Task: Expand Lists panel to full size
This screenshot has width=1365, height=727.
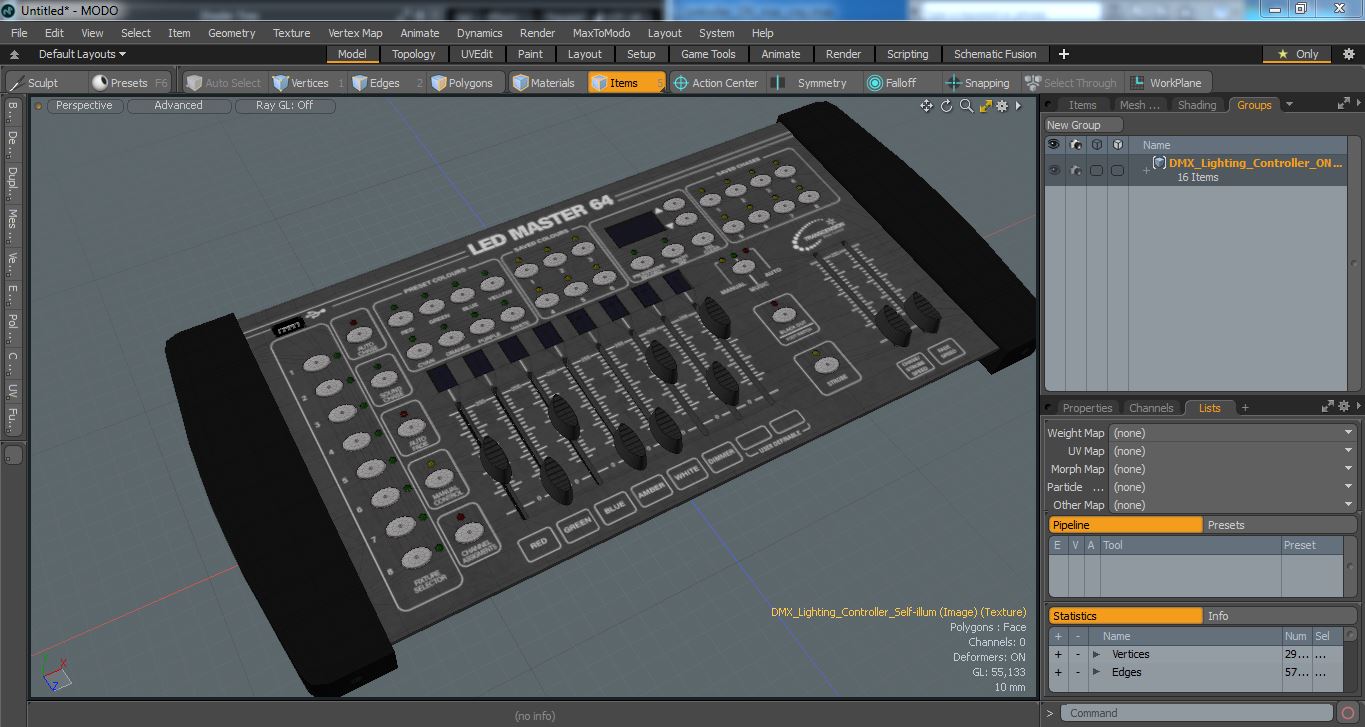Action: tap(1328, 406)
